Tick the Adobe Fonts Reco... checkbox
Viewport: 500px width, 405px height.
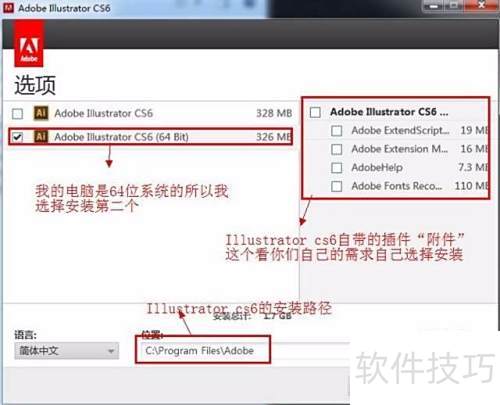[x=337, y=186]
